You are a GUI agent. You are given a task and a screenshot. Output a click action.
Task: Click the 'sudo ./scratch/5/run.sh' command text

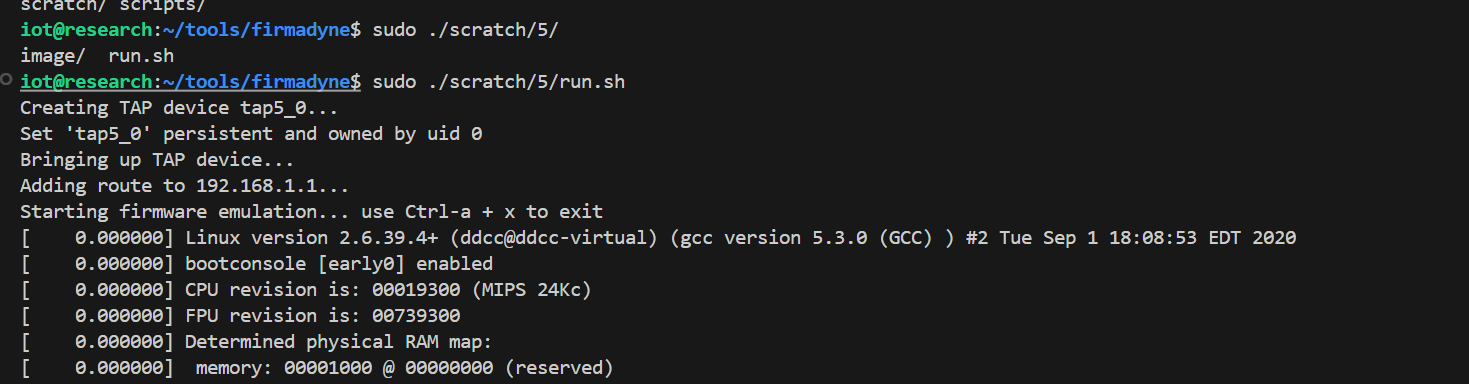(498, 82)
